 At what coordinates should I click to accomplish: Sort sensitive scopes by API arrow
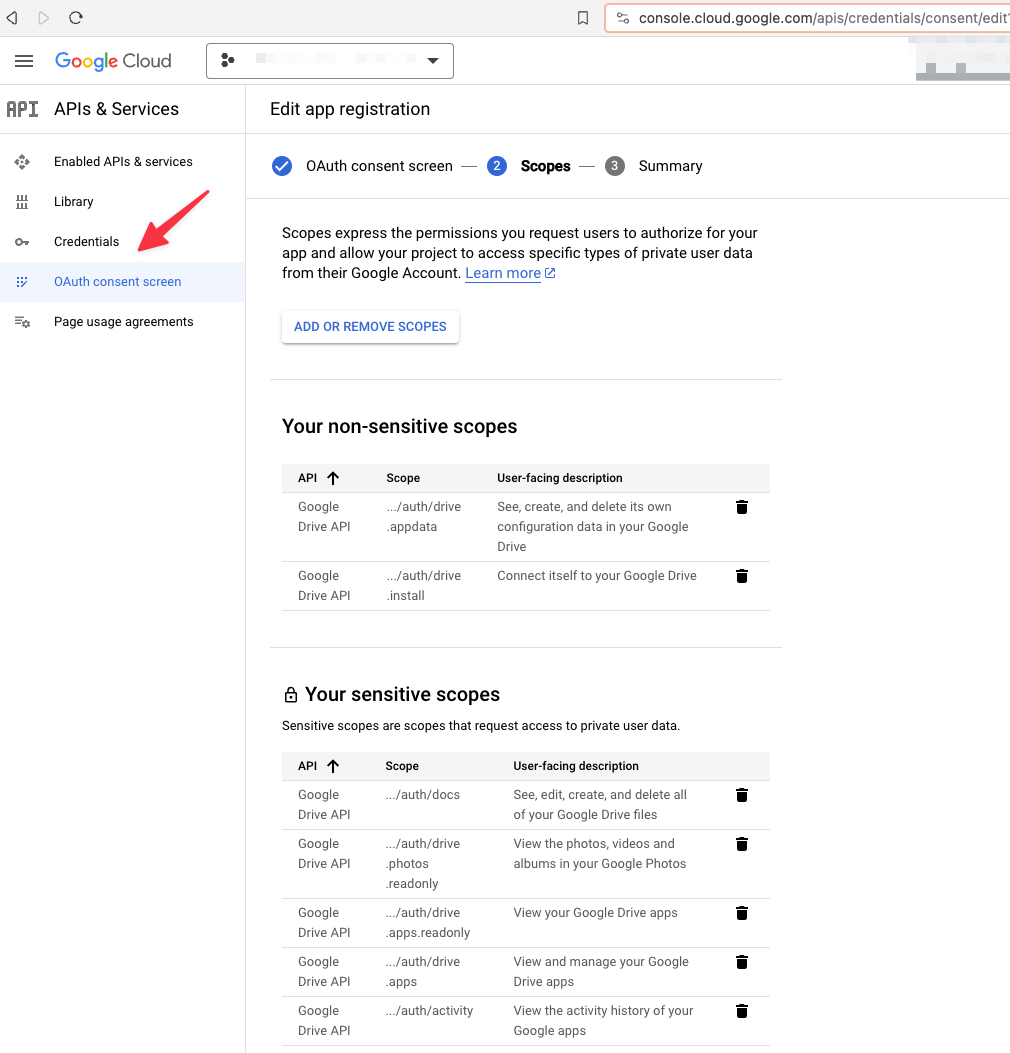pyautogui.click(x=333, y=766)
